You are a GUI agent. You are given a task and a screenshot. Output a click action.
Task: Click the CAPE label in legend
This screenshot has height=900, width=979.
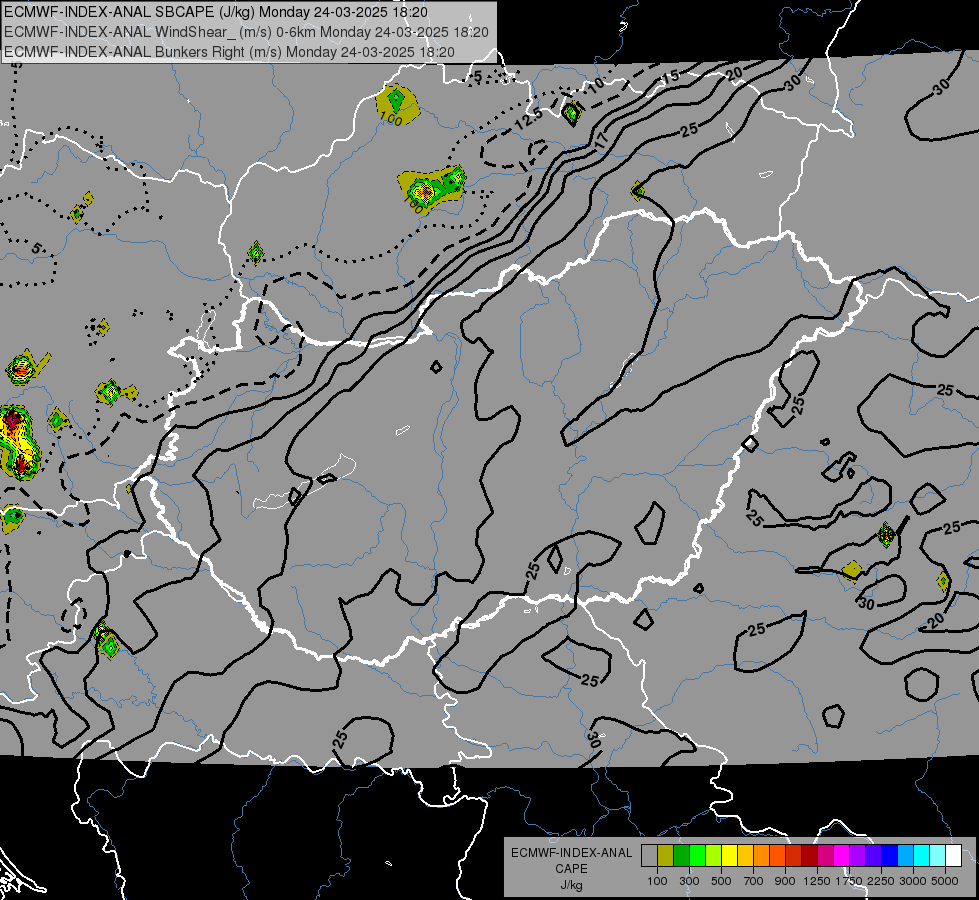(x=571, y=869)
